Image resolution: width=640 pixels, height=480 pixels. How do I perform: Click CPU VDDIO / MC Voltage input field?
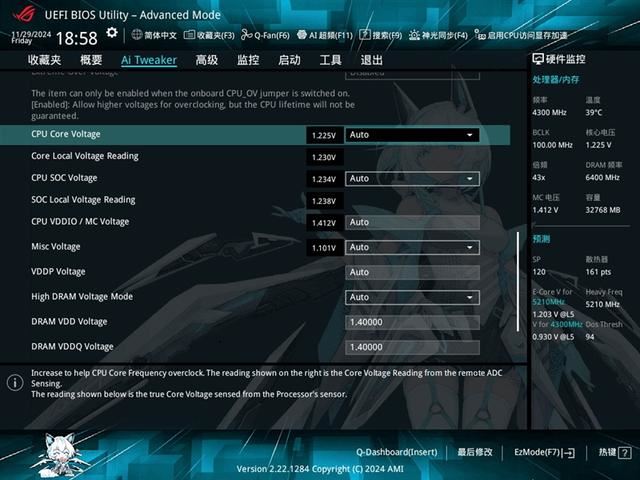412,222
